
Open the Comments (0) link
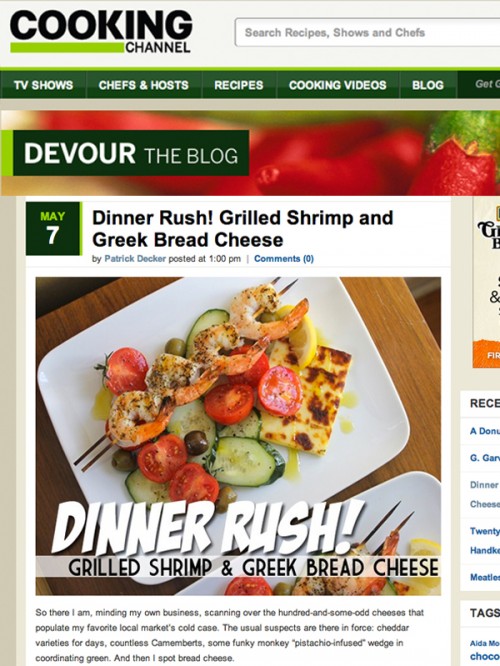284,259
